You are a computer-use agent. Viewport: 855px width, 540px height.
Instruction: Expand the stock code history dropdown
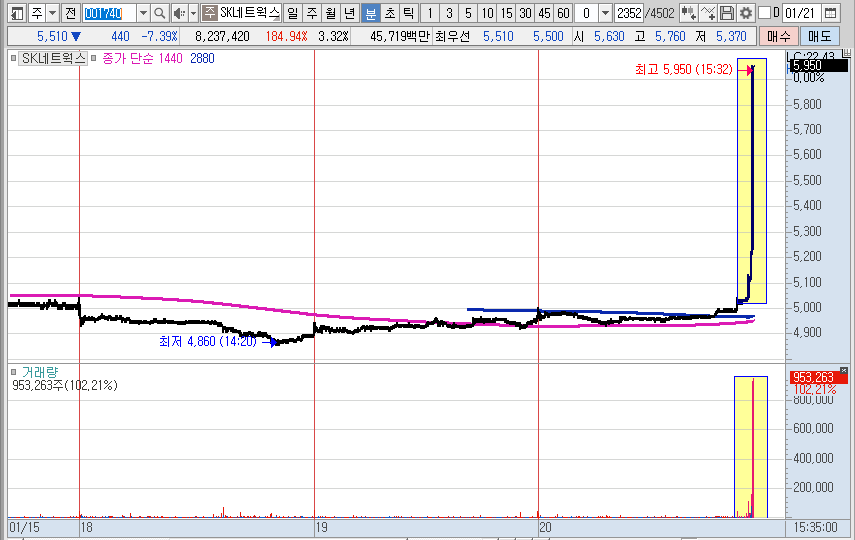coord(142,13)
